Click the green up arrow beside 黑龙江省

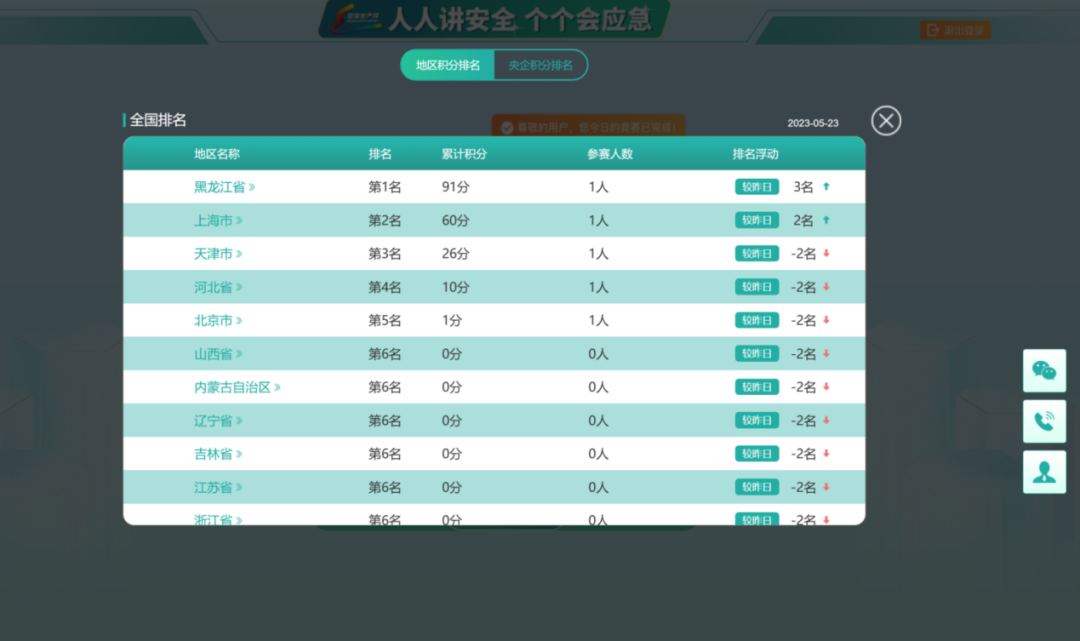(x=825, y=186)
